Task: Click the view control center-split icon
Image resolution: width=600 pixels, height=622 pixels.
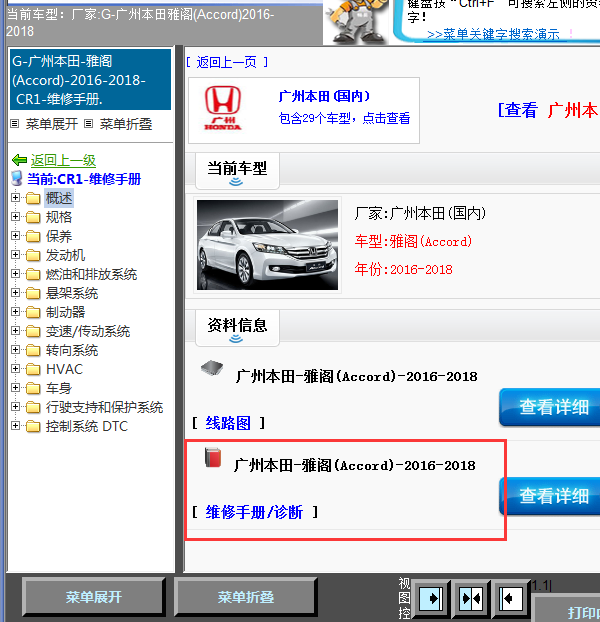Action: point(471,598)
